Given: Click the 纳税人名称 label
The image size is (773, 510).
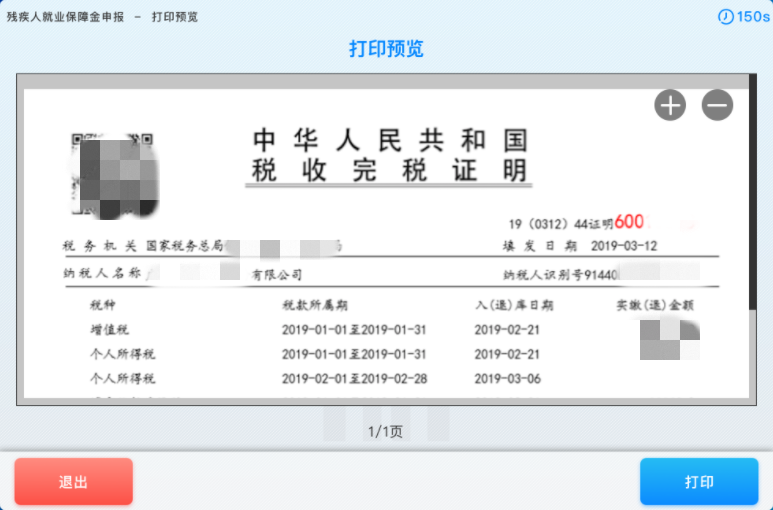Looking at the screenshot, I should (102, 273).
